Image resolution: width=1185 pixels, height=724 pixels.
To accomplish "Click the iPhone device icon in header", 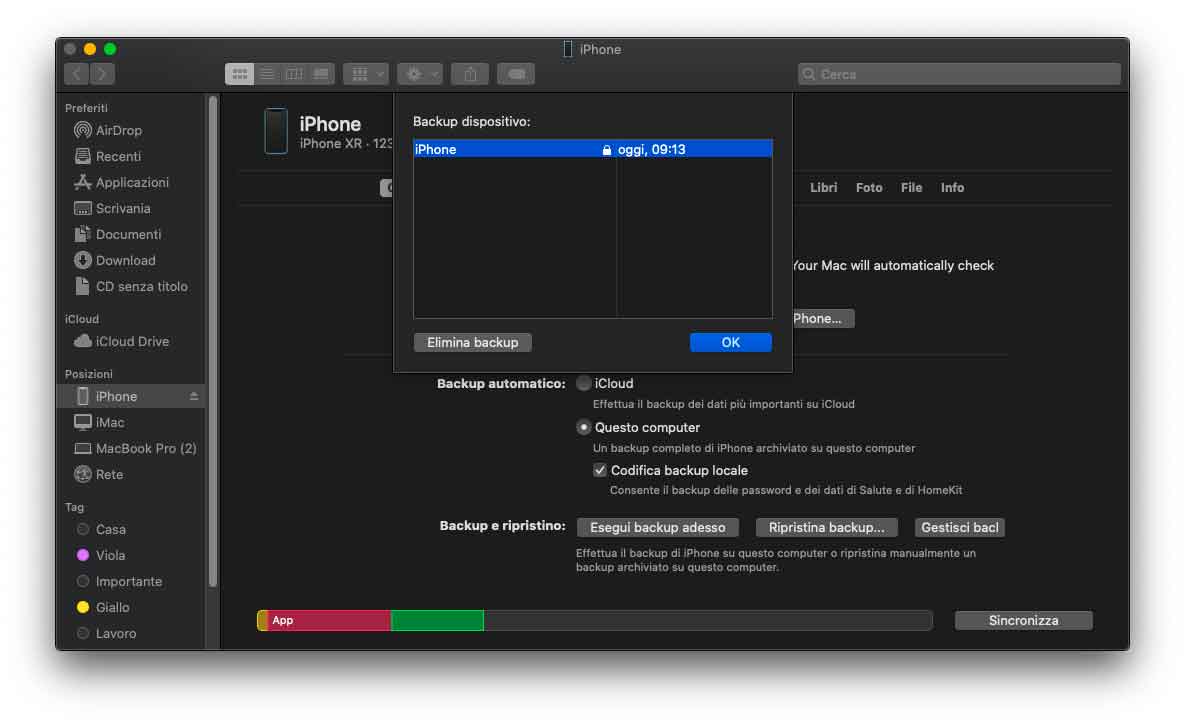I will tap(276, 131).
